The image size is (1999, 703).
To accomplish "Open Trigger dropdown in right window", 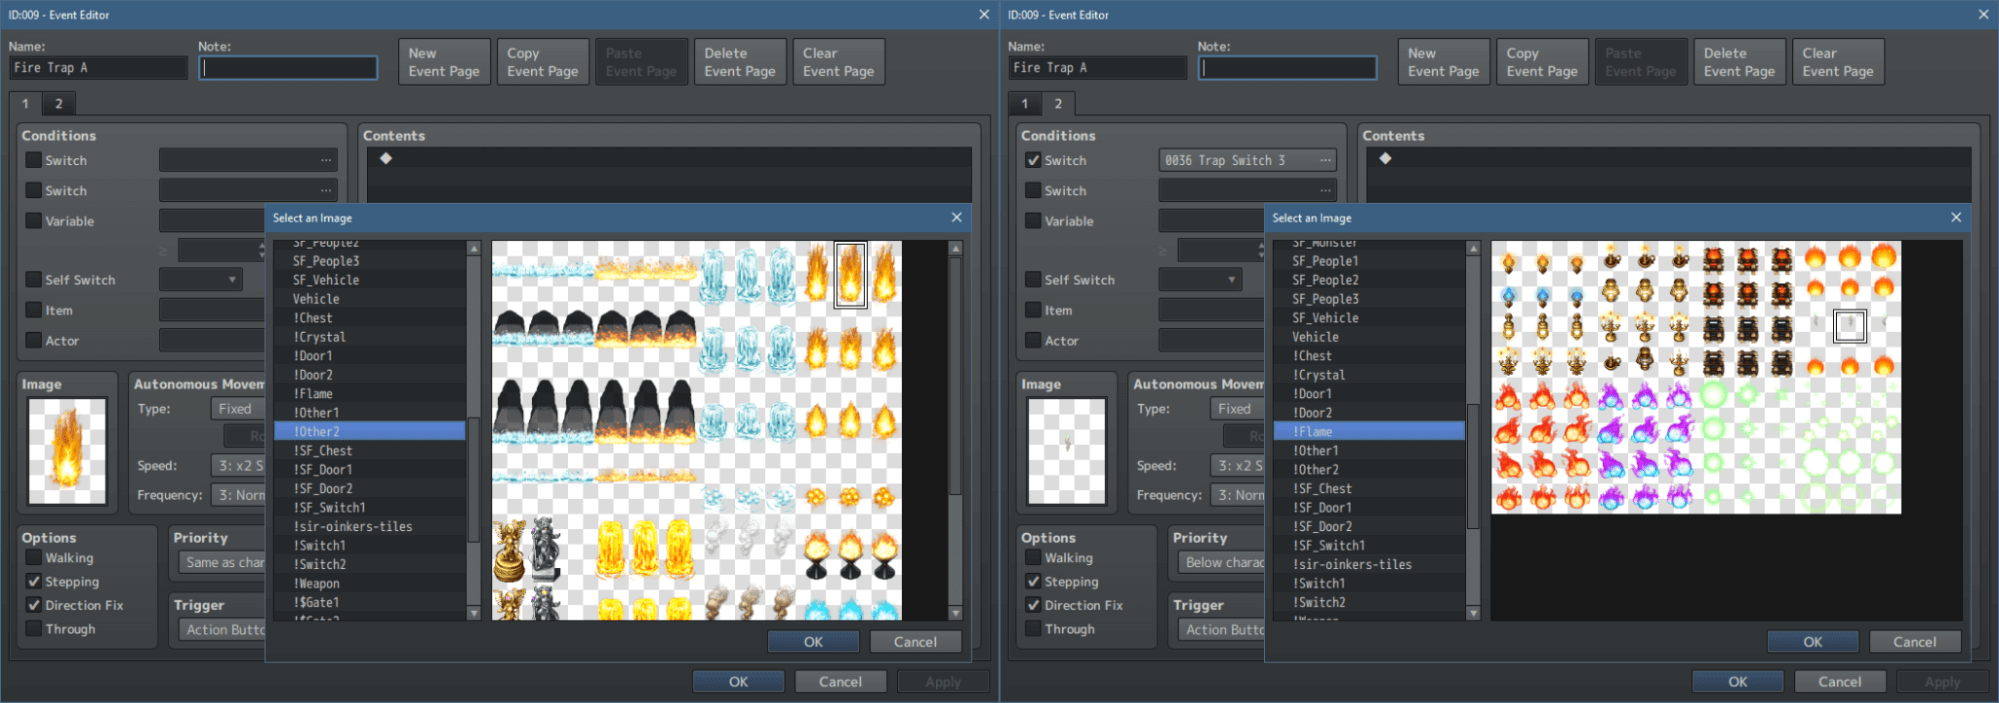I will [x=1221, y=630].
